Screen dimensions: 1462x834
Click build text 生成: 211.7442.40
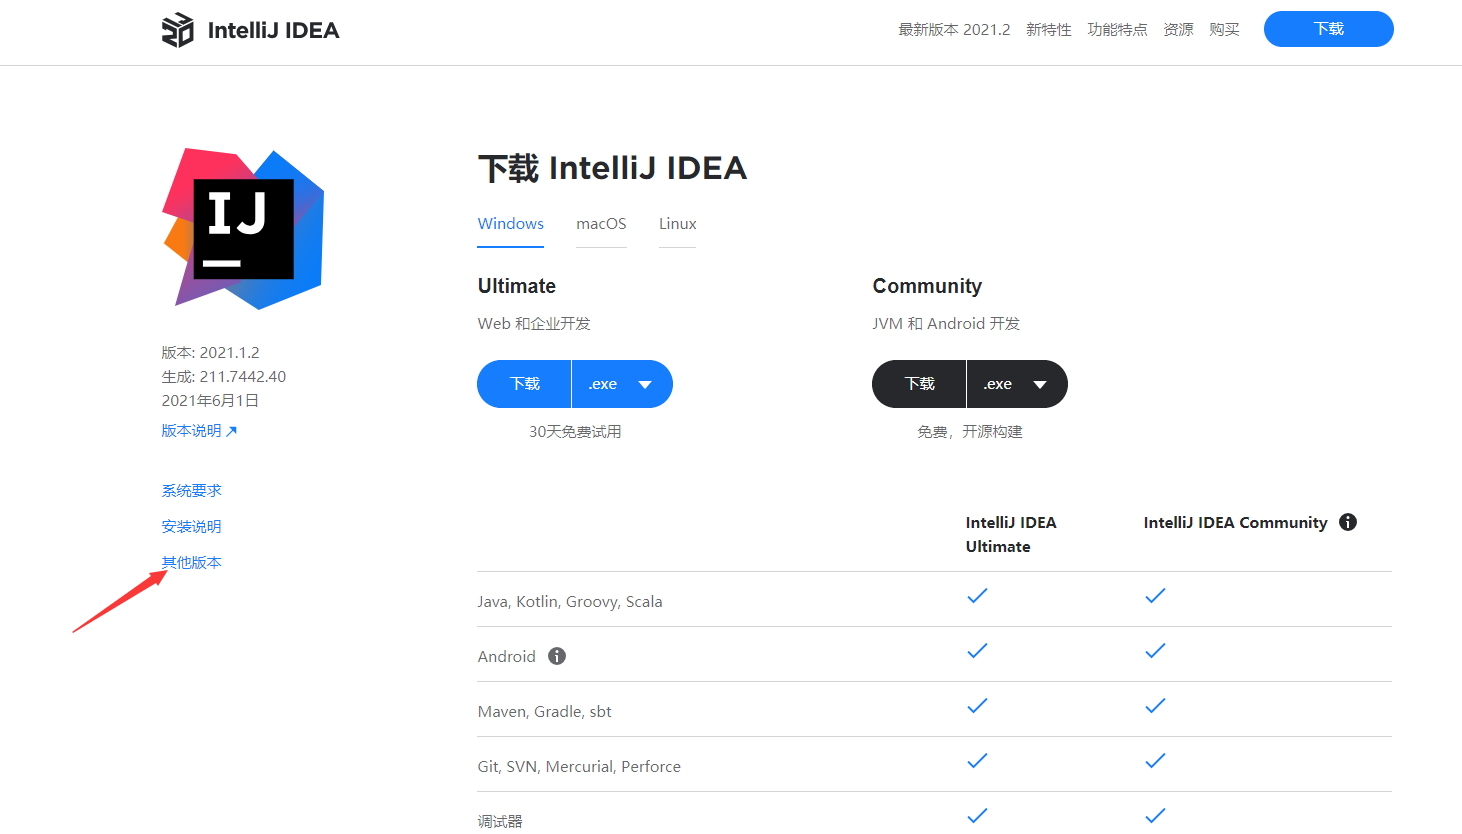224,377
